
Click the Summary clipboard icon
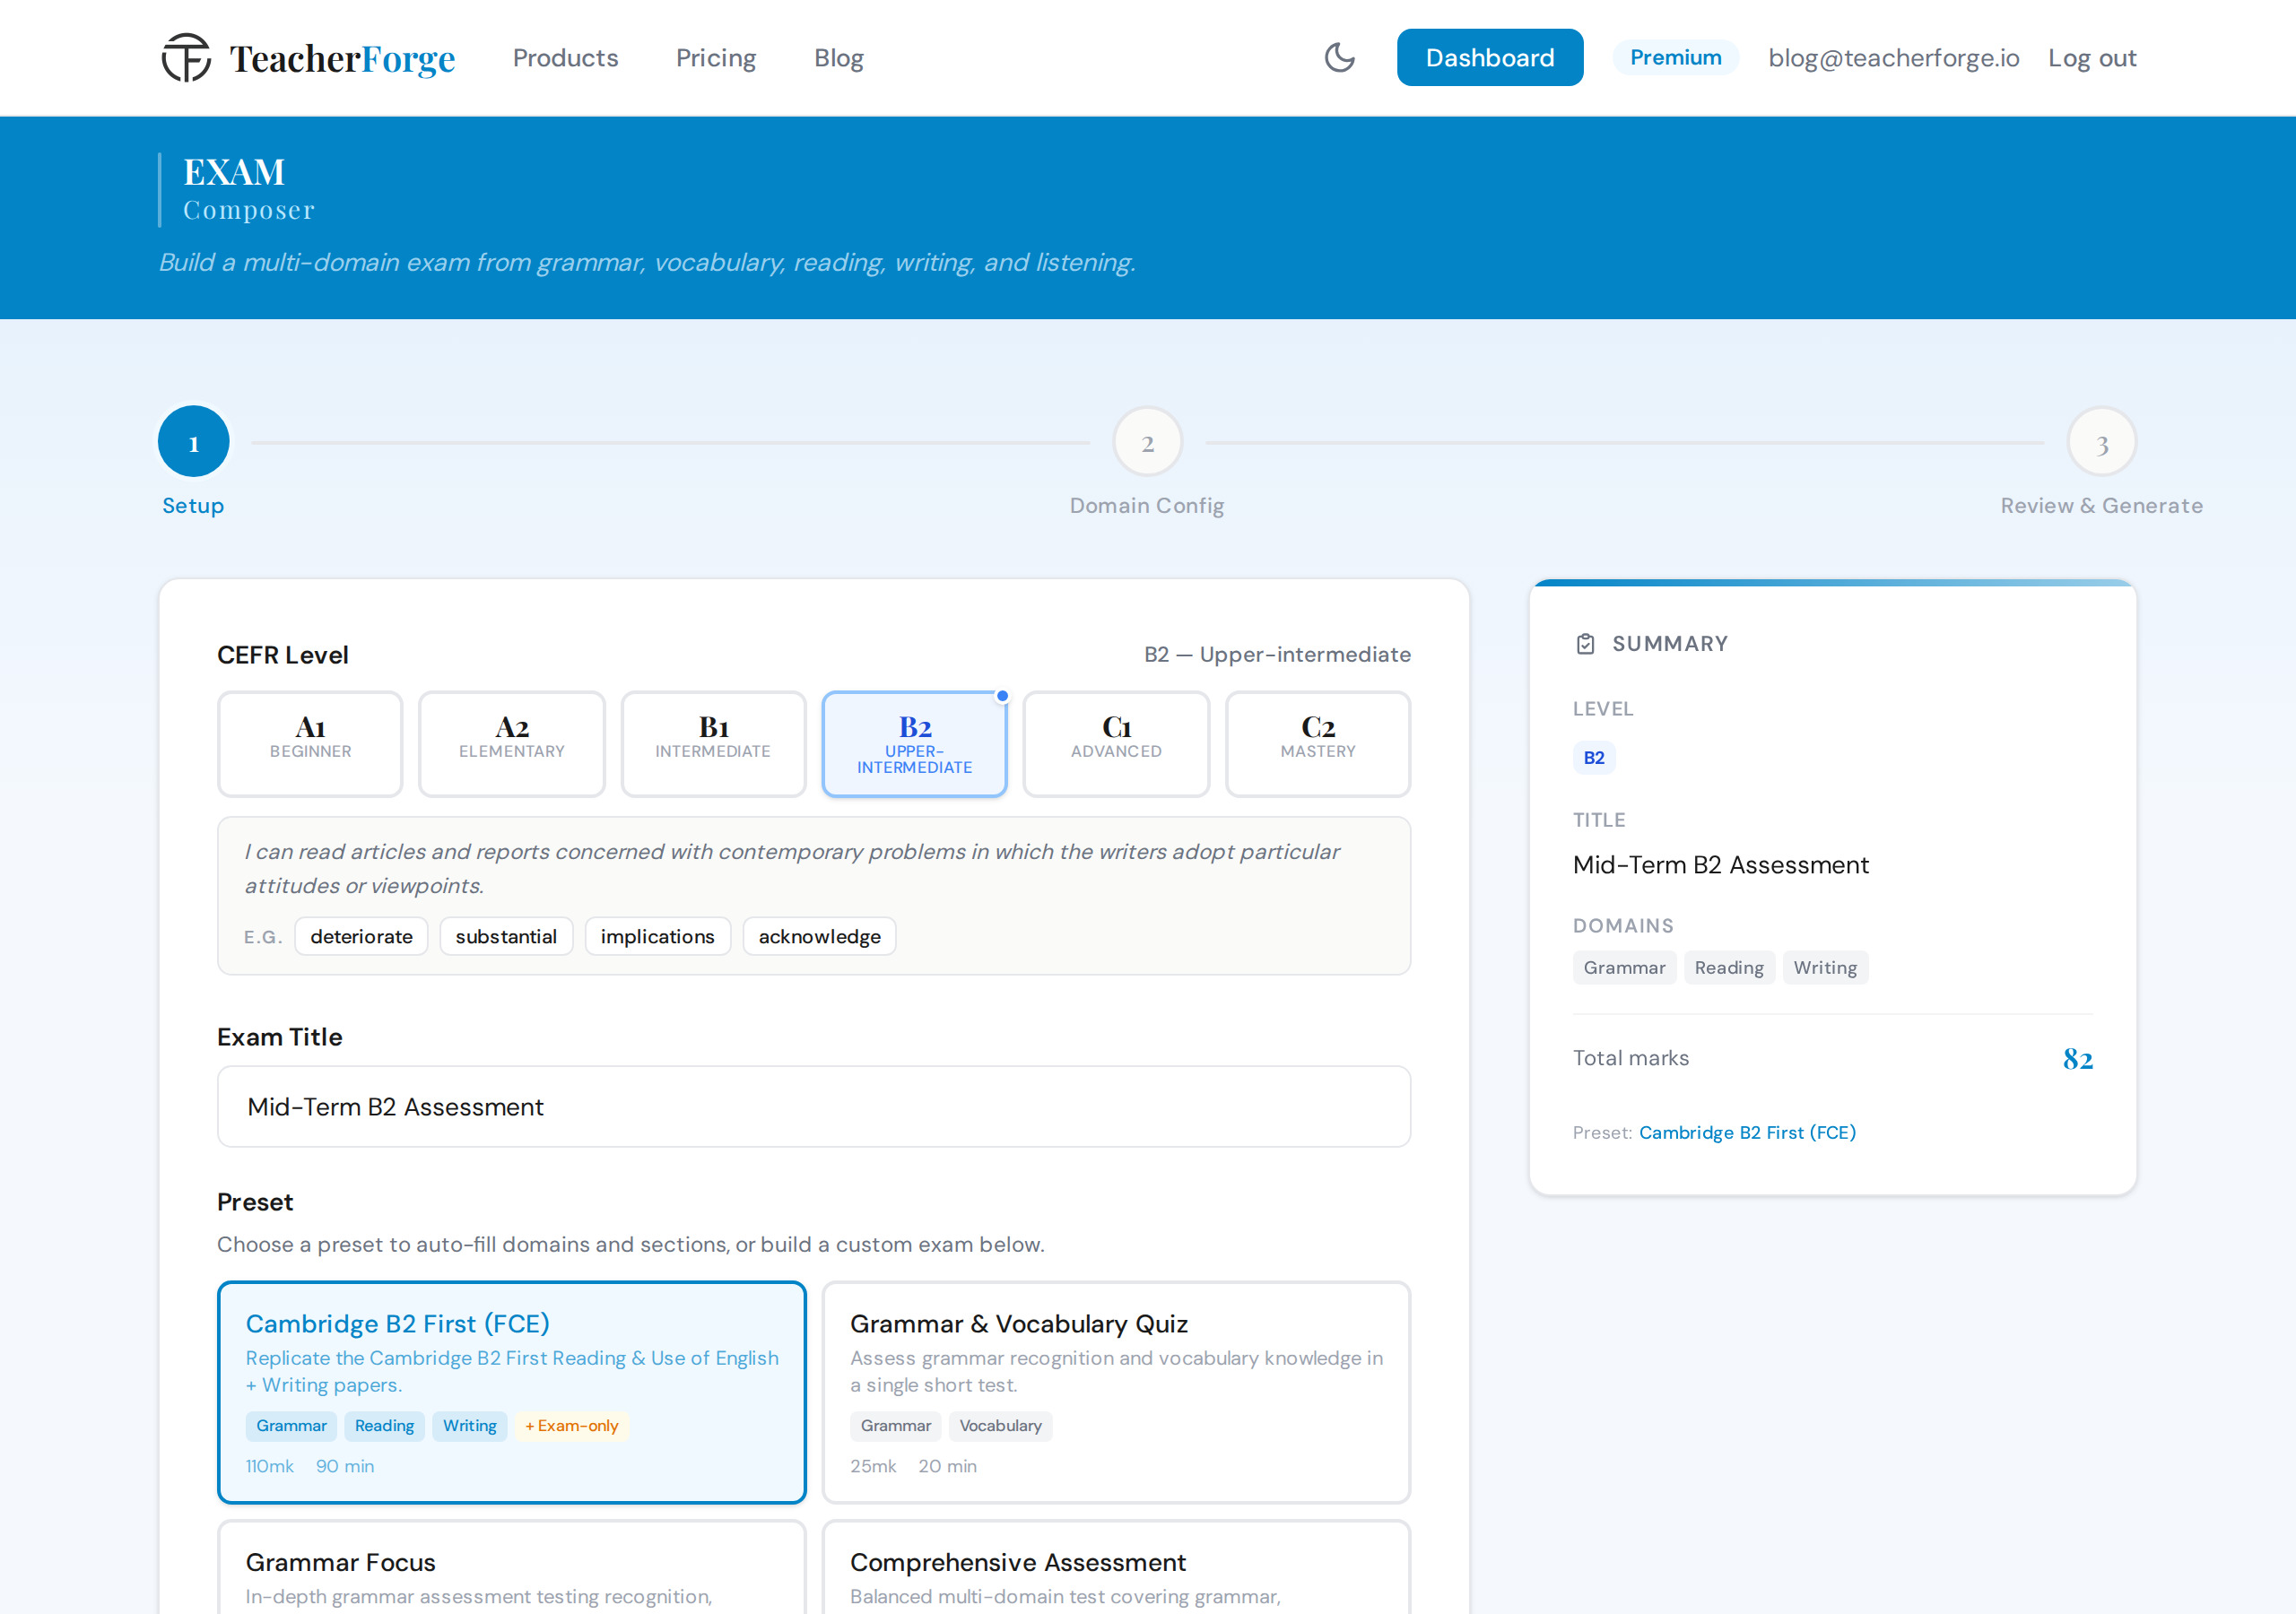pyautogui.click(x=1585, y=643)
